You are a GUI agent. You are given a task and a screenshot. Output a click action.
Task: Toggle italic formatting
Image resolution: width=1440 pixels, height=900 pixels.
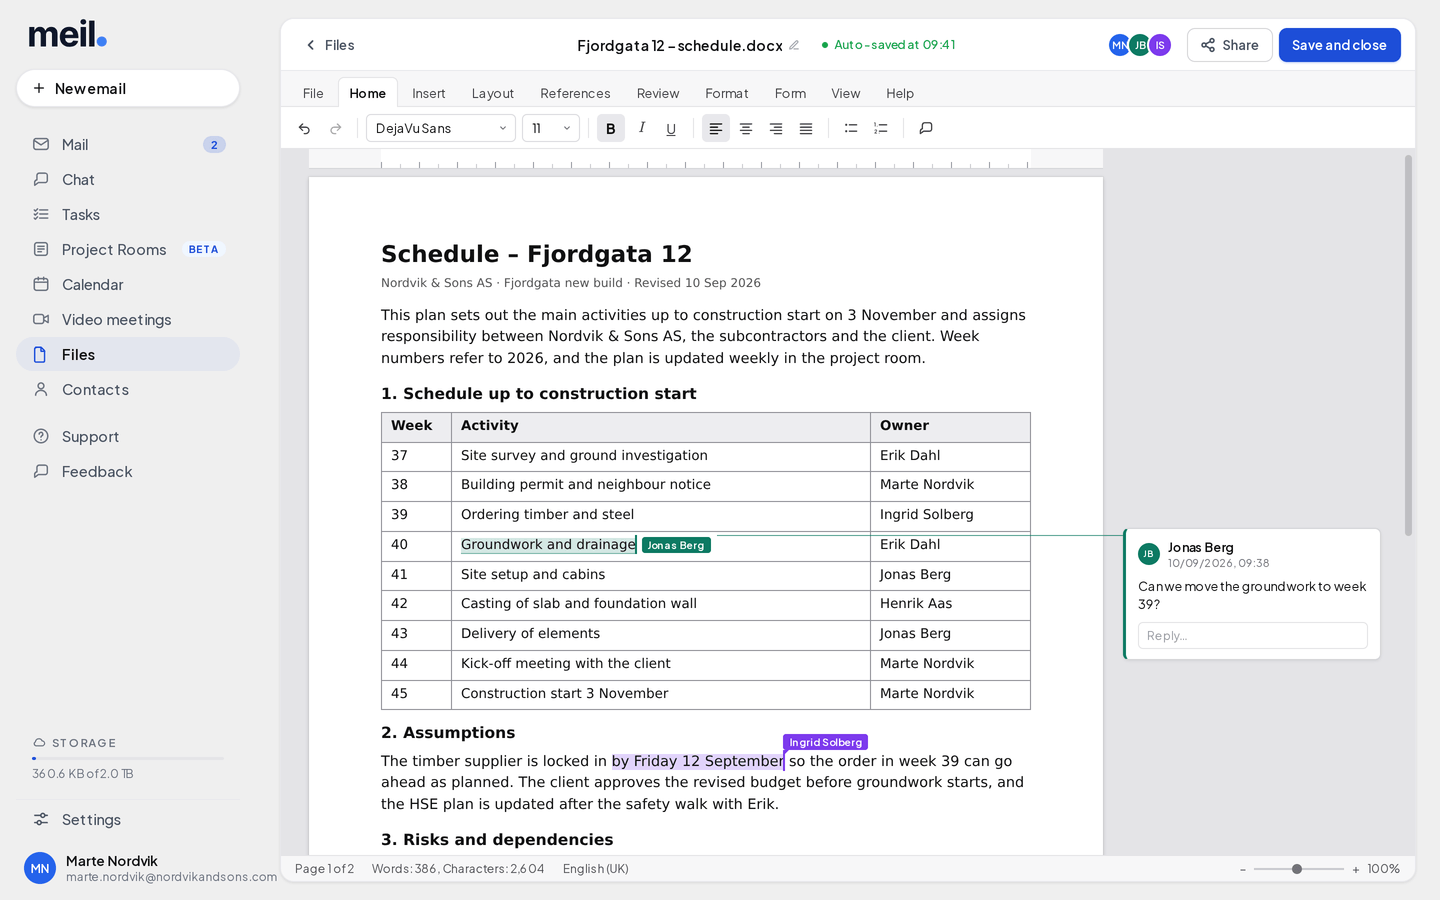[x=641, y=128]
